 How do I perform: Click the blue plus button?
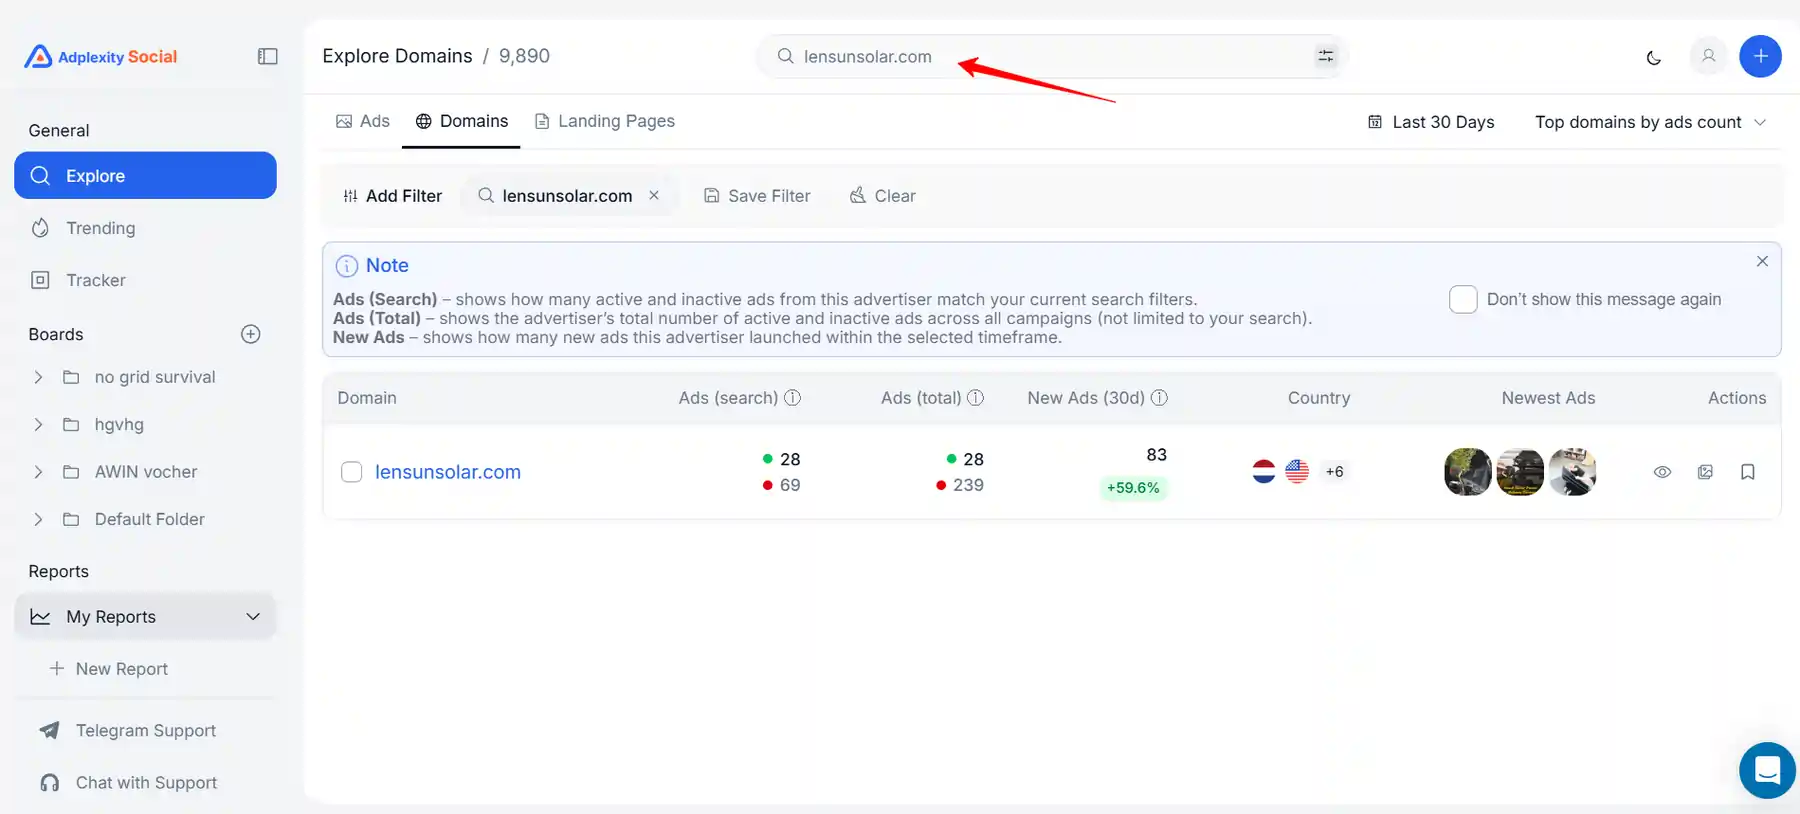(x=1760, y=56)
